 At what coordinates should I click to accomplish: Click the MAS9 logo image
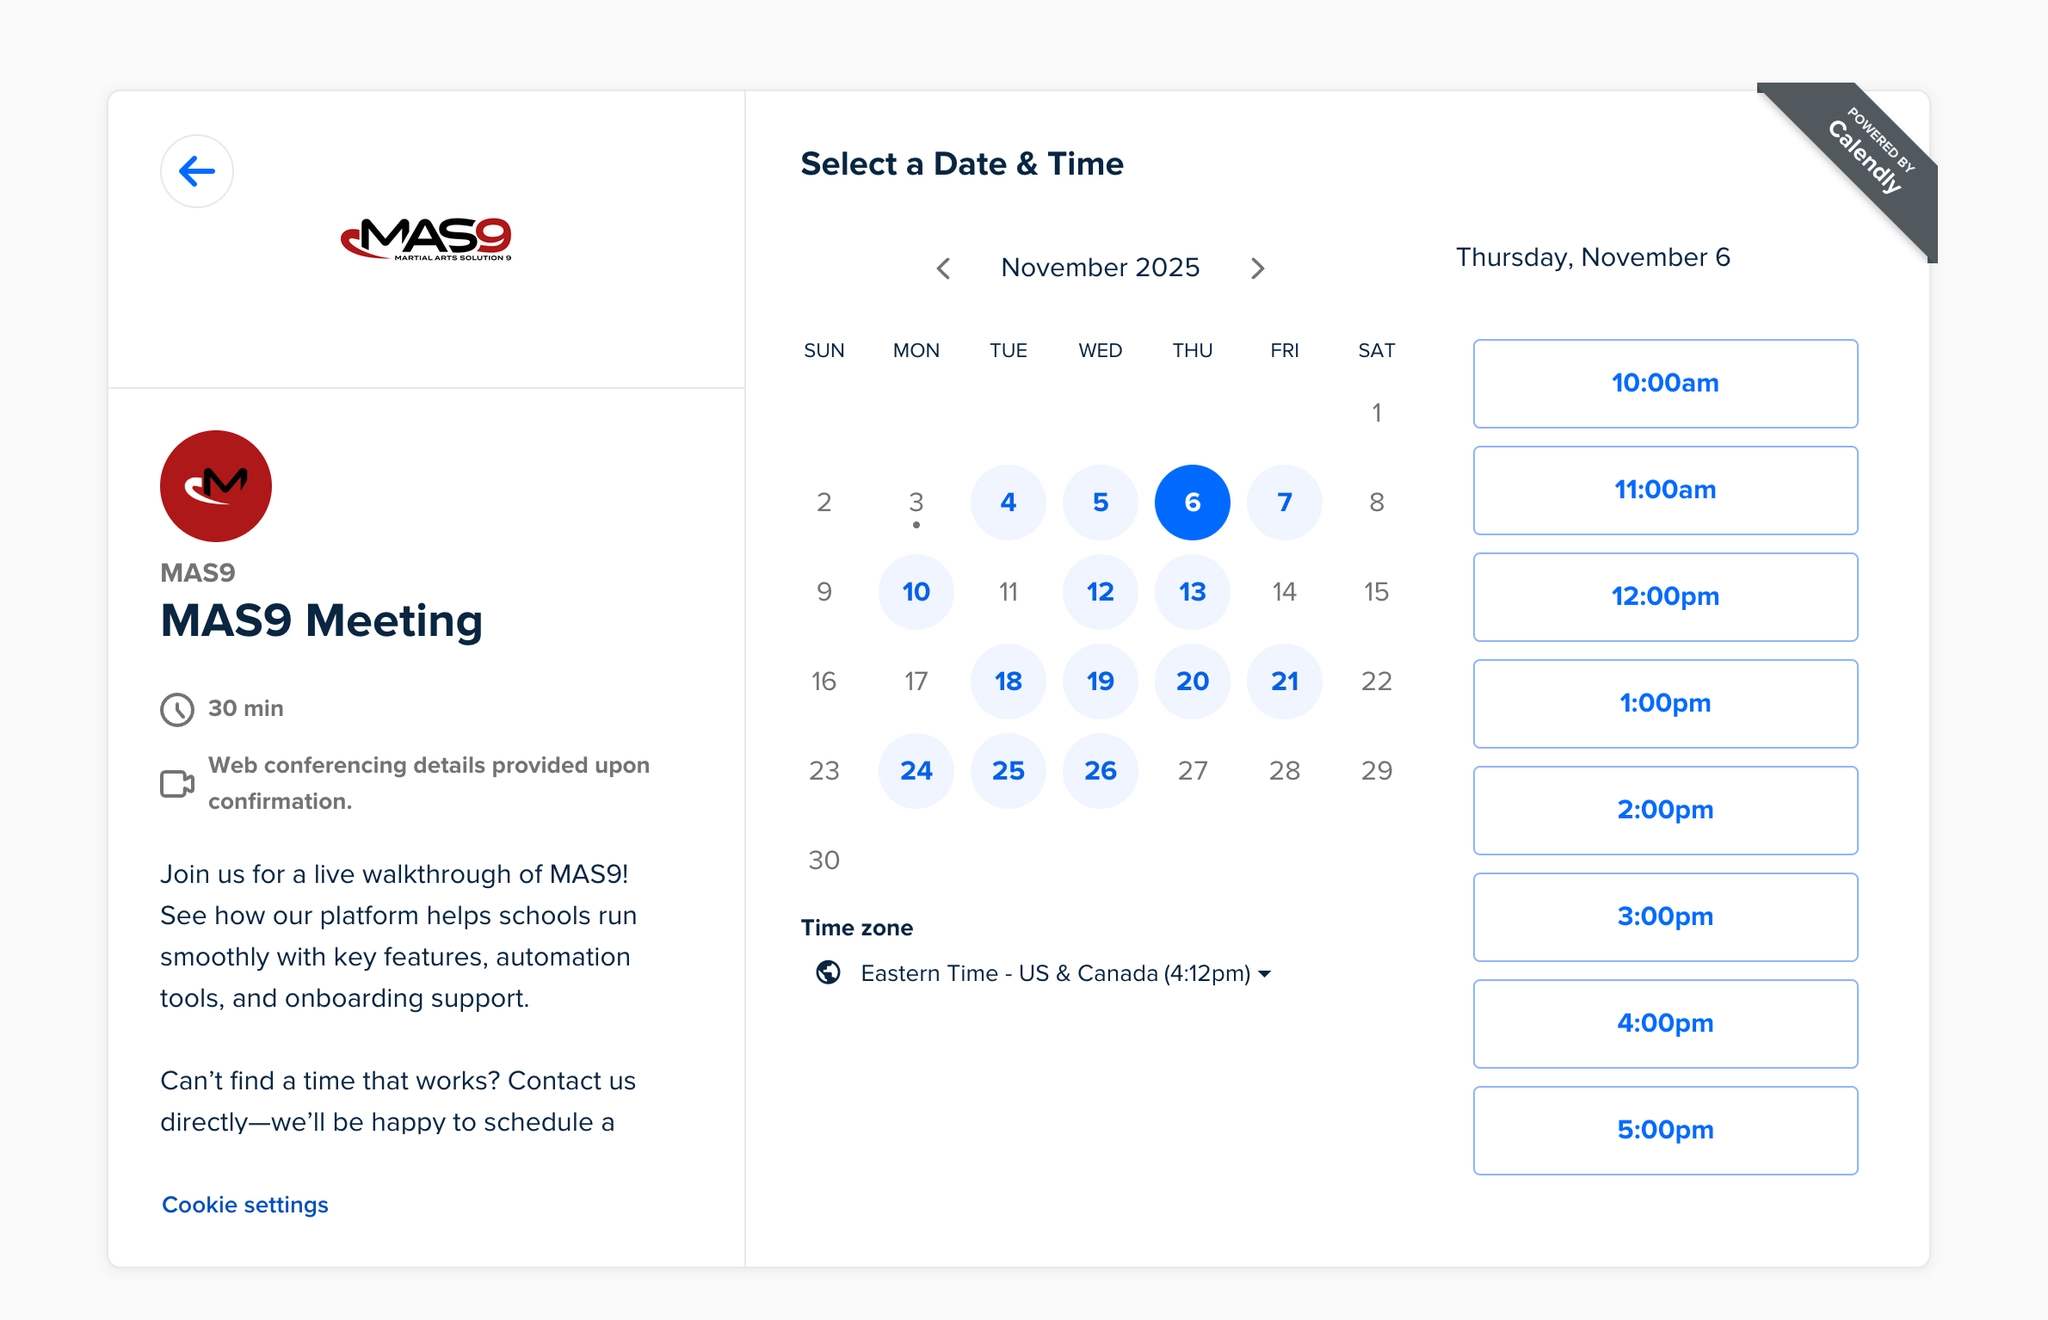click(x=428, y=240)
